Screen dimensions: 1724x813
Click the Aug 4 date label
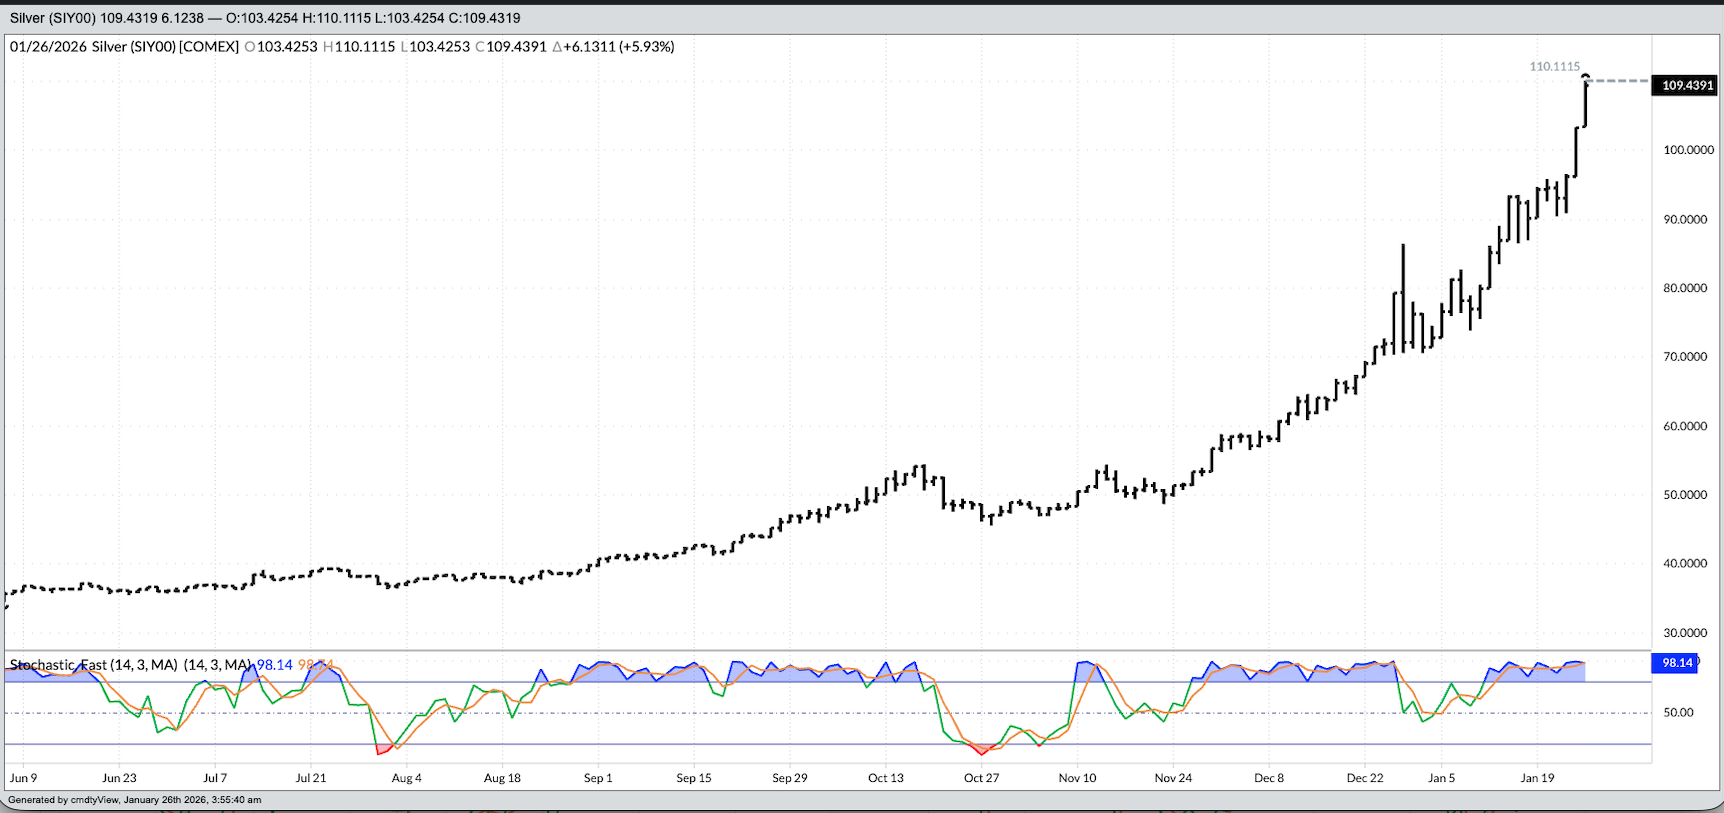[x=406, y=778]
